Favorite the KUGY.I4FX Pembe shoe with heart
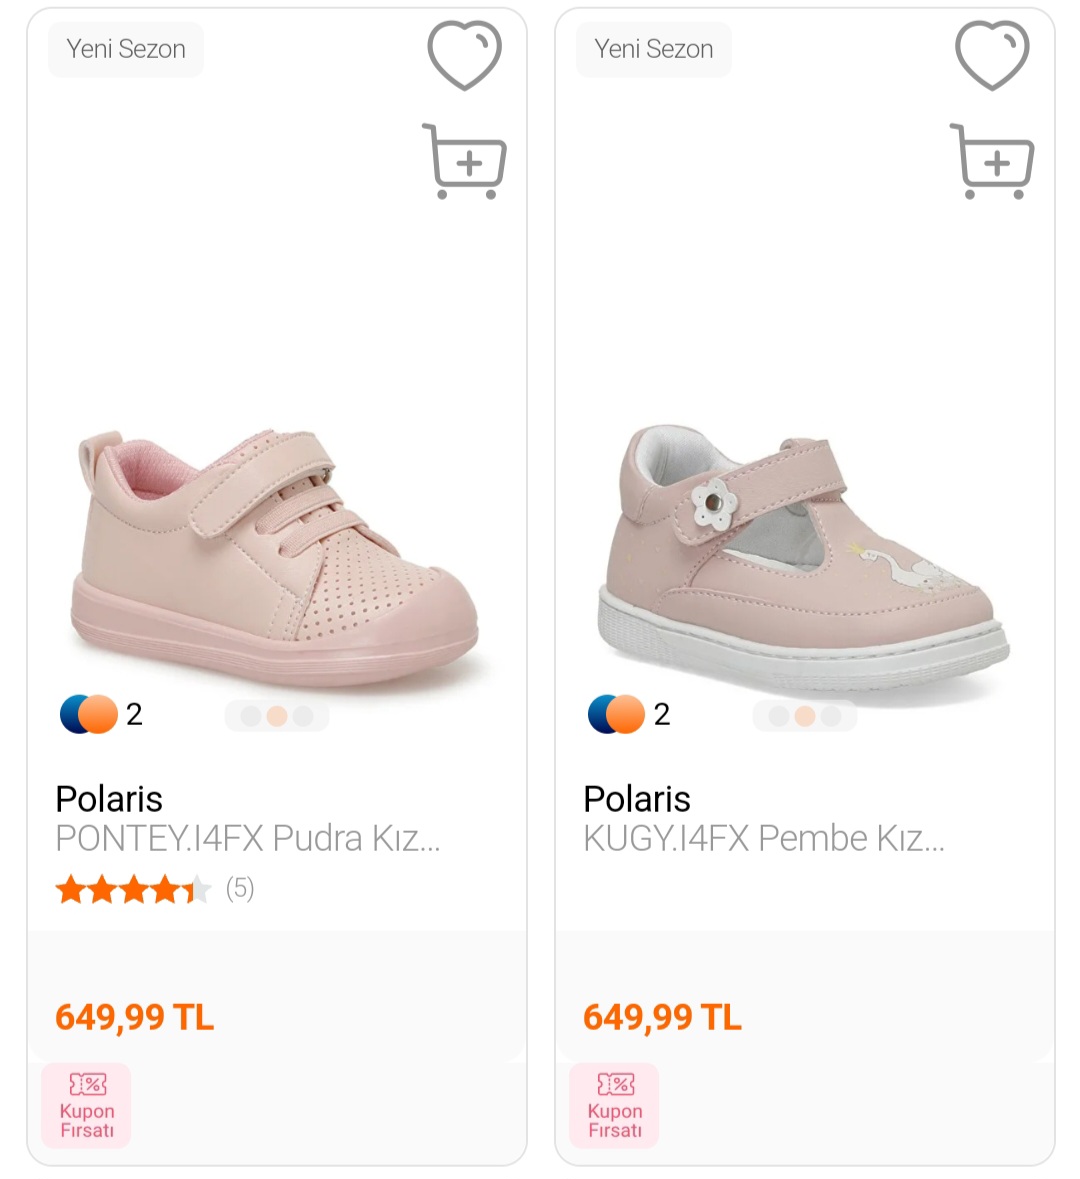The height and width of the screenshot is (1179, 1080). 992,55
